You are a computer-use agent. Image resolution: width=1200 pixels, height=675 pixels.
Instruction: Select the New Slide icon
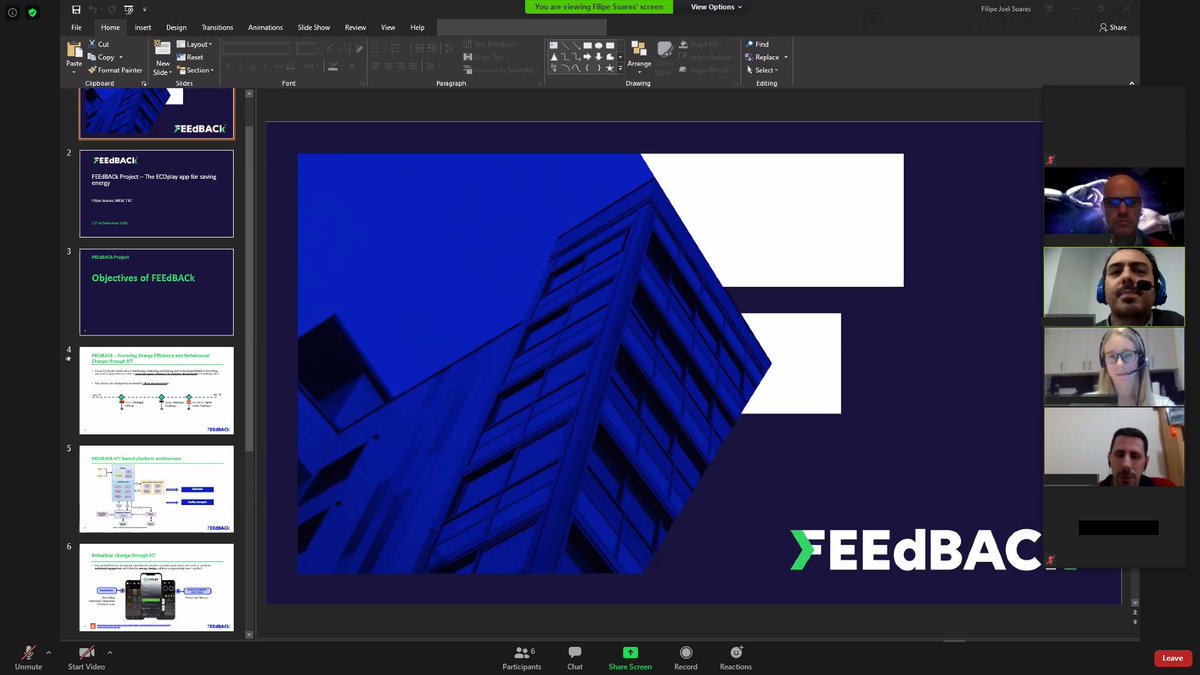coord(162,47)
